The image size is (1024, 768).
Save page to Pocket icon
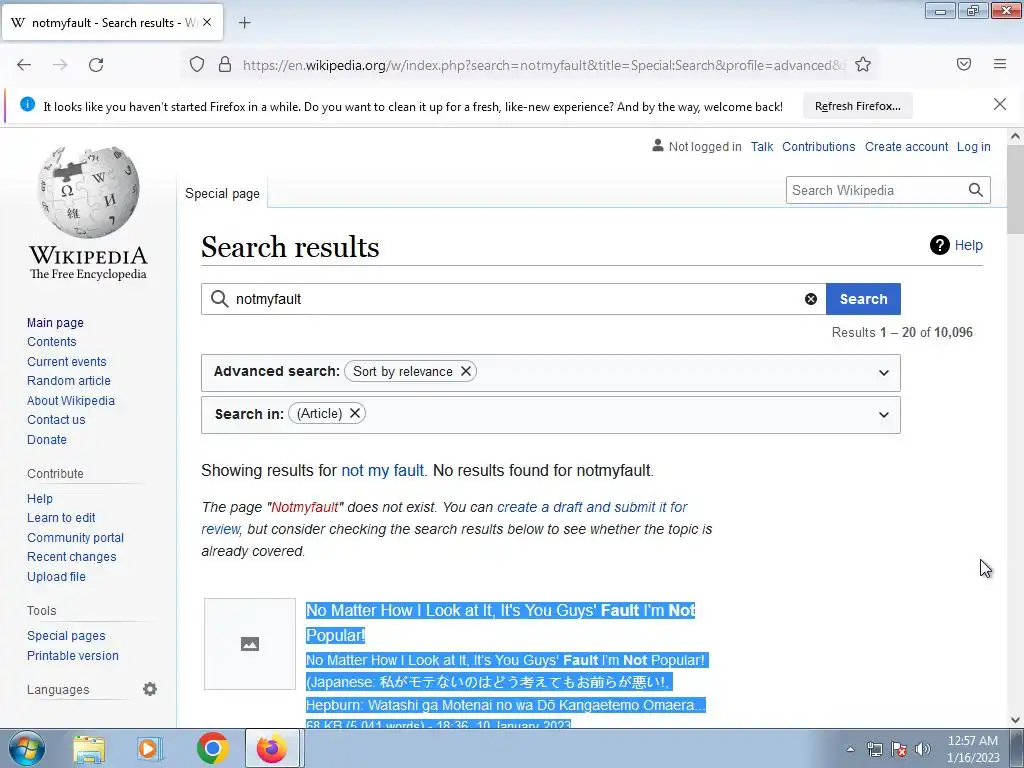pyautogui.click(x=963, y=64)
